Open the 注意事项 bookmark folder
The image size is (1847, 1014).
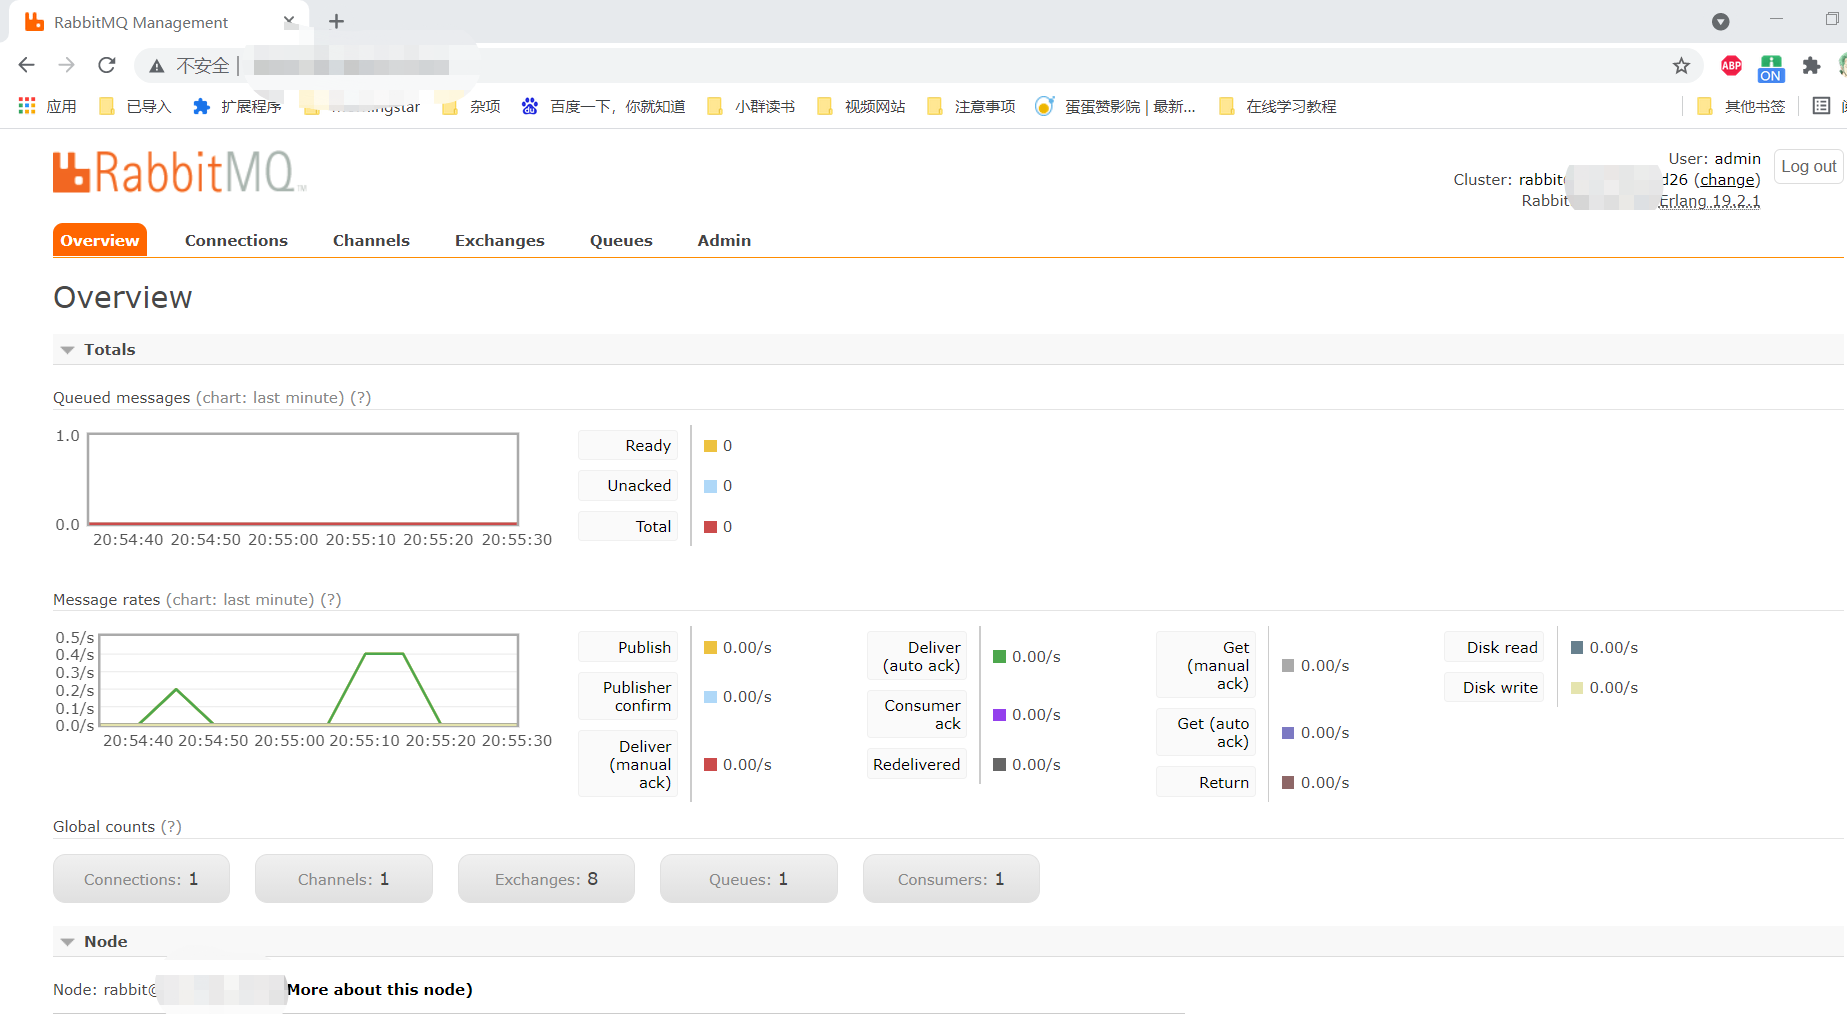(x=971, y=106)
